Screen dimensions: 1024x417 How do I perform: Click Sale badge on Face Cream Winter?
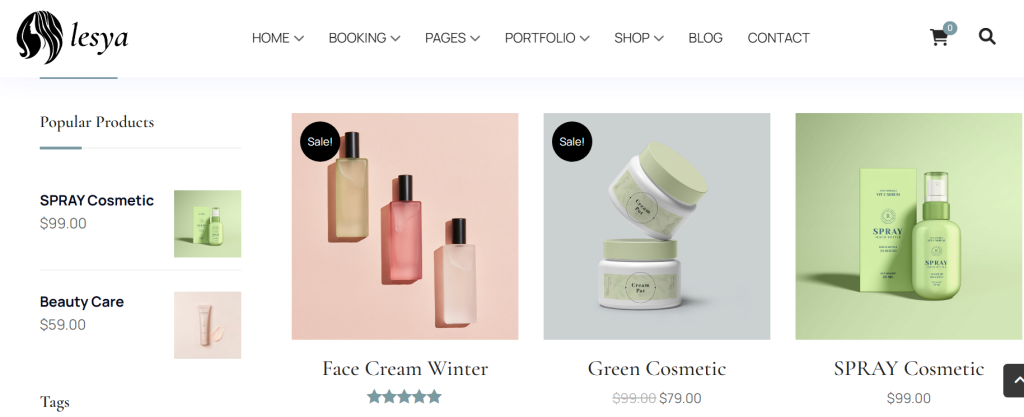point(320,141)
